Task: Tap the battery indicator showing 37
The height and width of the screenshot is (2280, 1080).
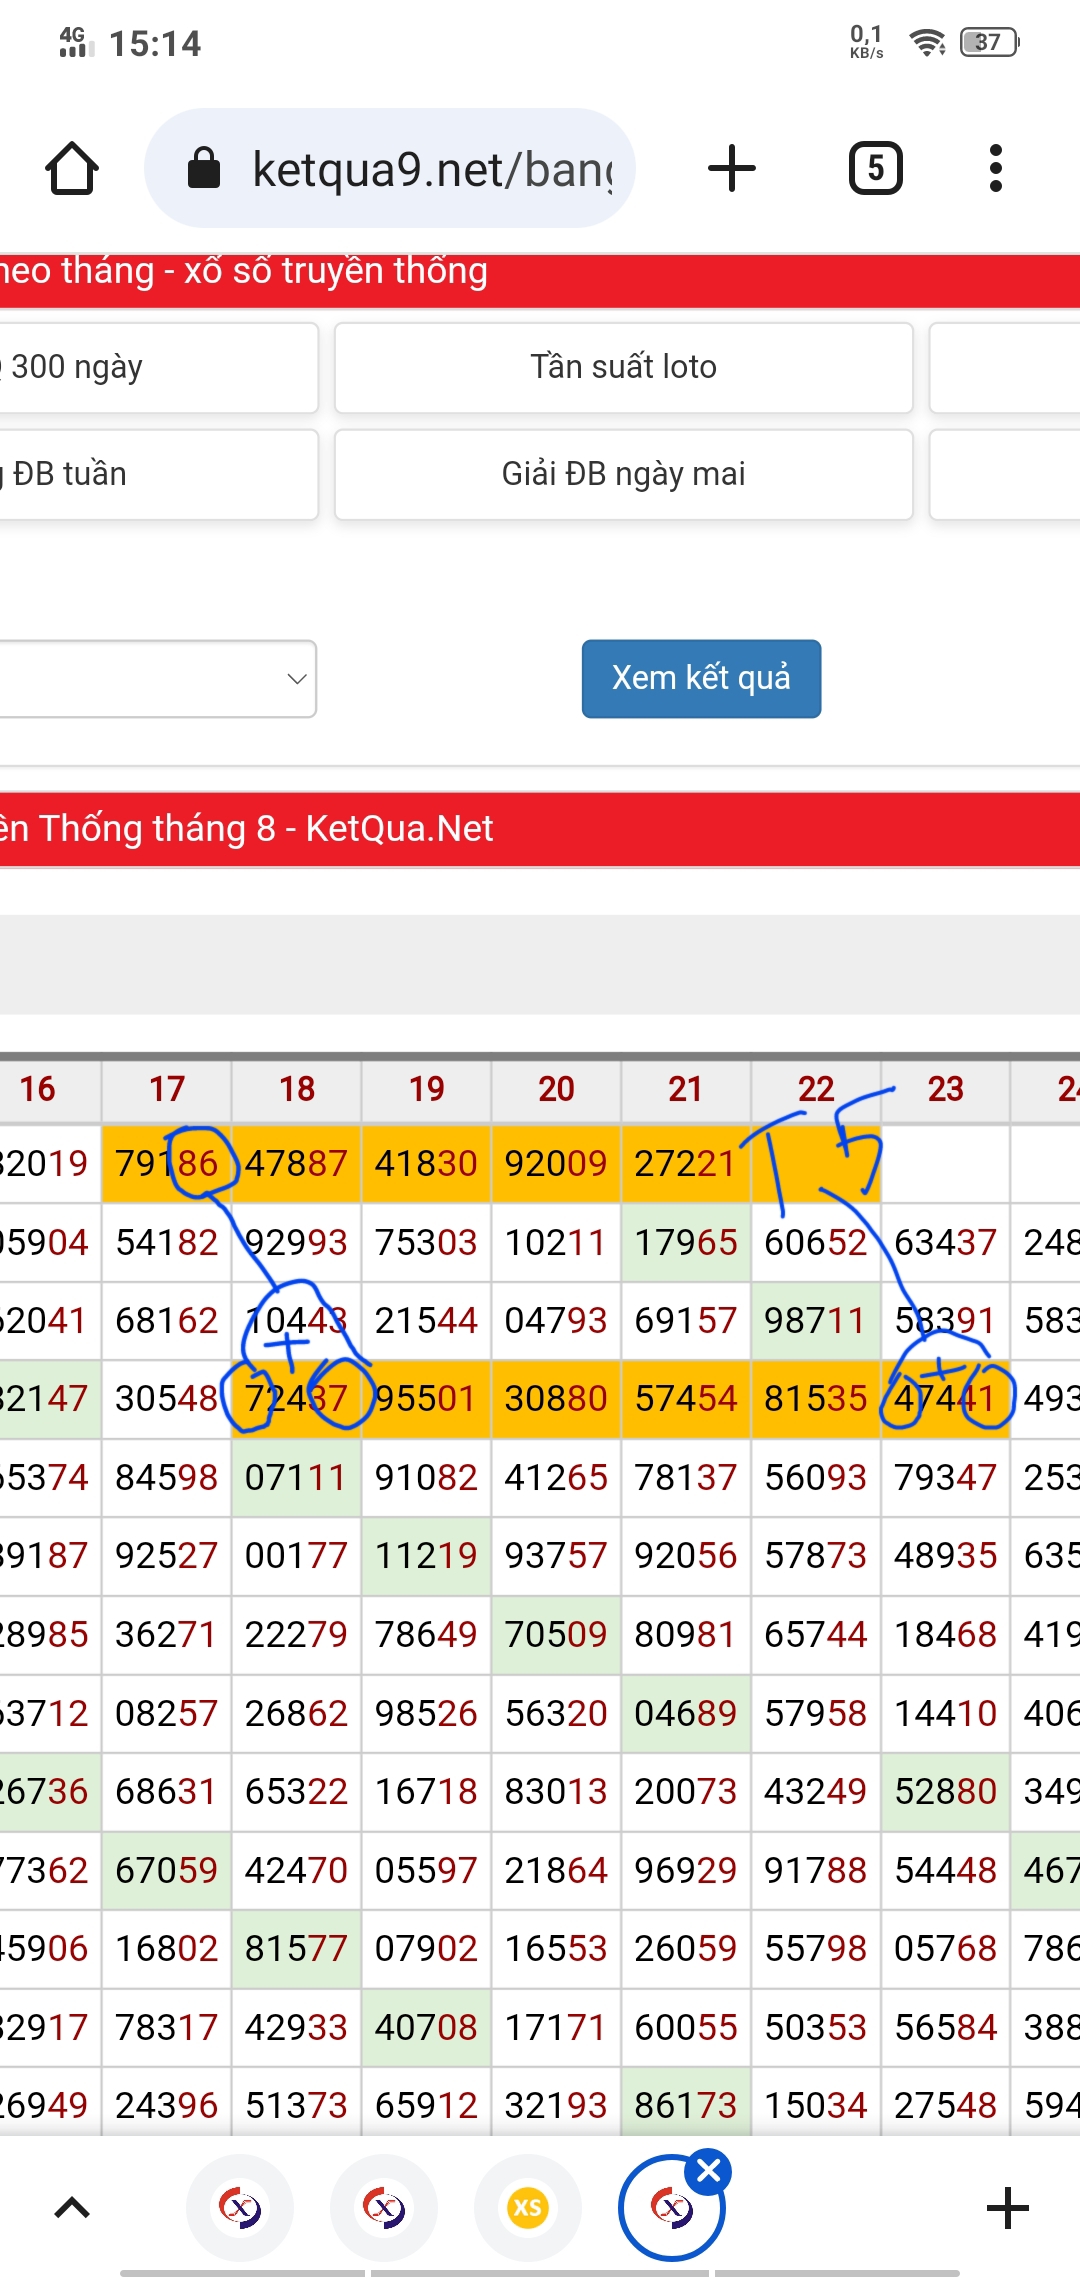Action: (989, 42)
